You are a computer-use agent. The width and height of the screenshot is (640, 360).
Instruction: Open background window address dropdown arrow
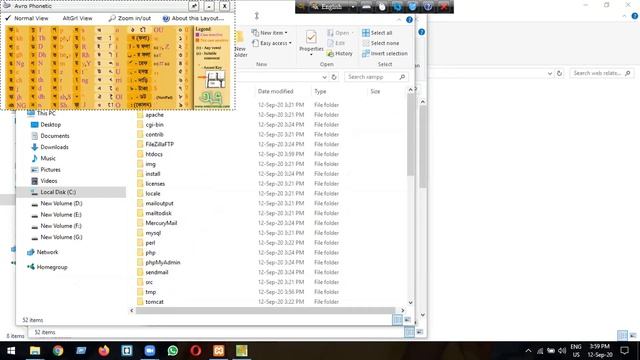[550, 73]
